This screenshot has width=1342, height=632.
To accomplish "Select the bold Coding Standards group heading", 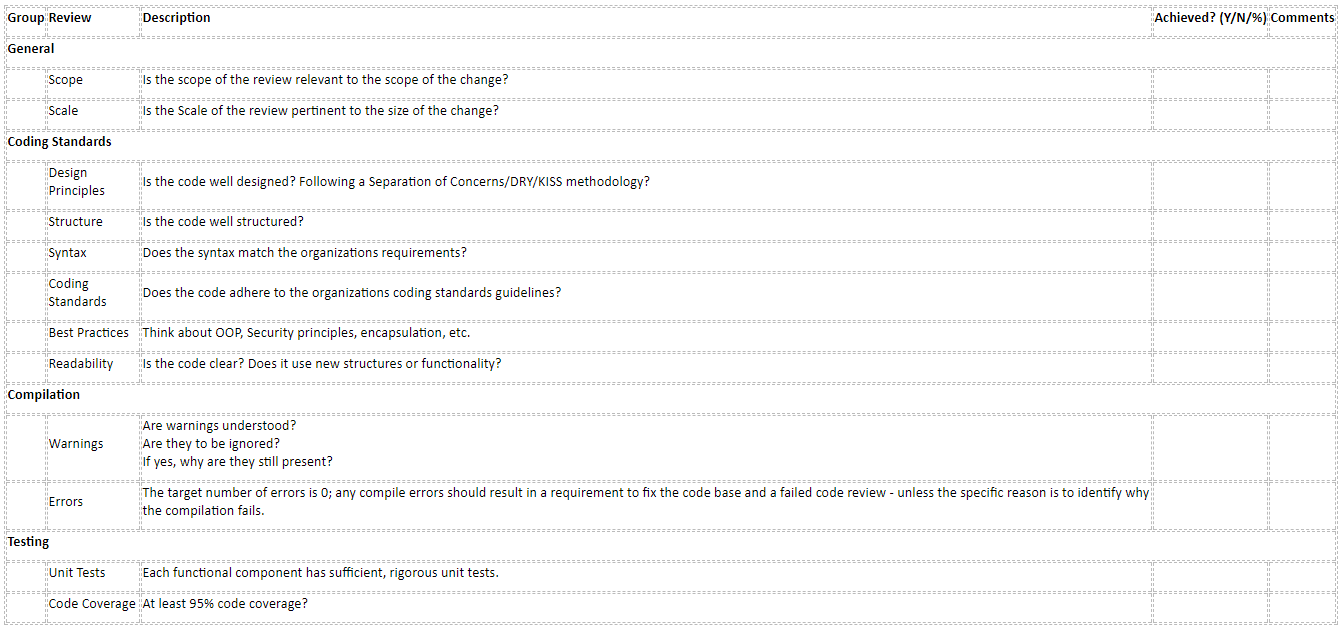I will (x=60, y=142).
